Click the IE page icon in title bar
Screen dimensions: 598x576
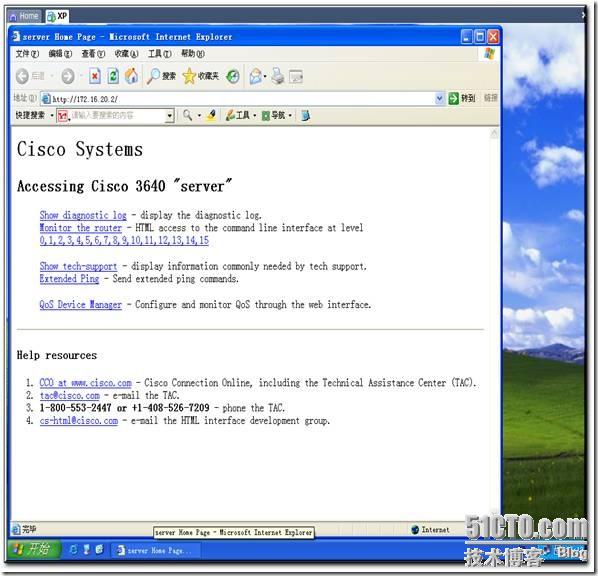pos(16,36)
